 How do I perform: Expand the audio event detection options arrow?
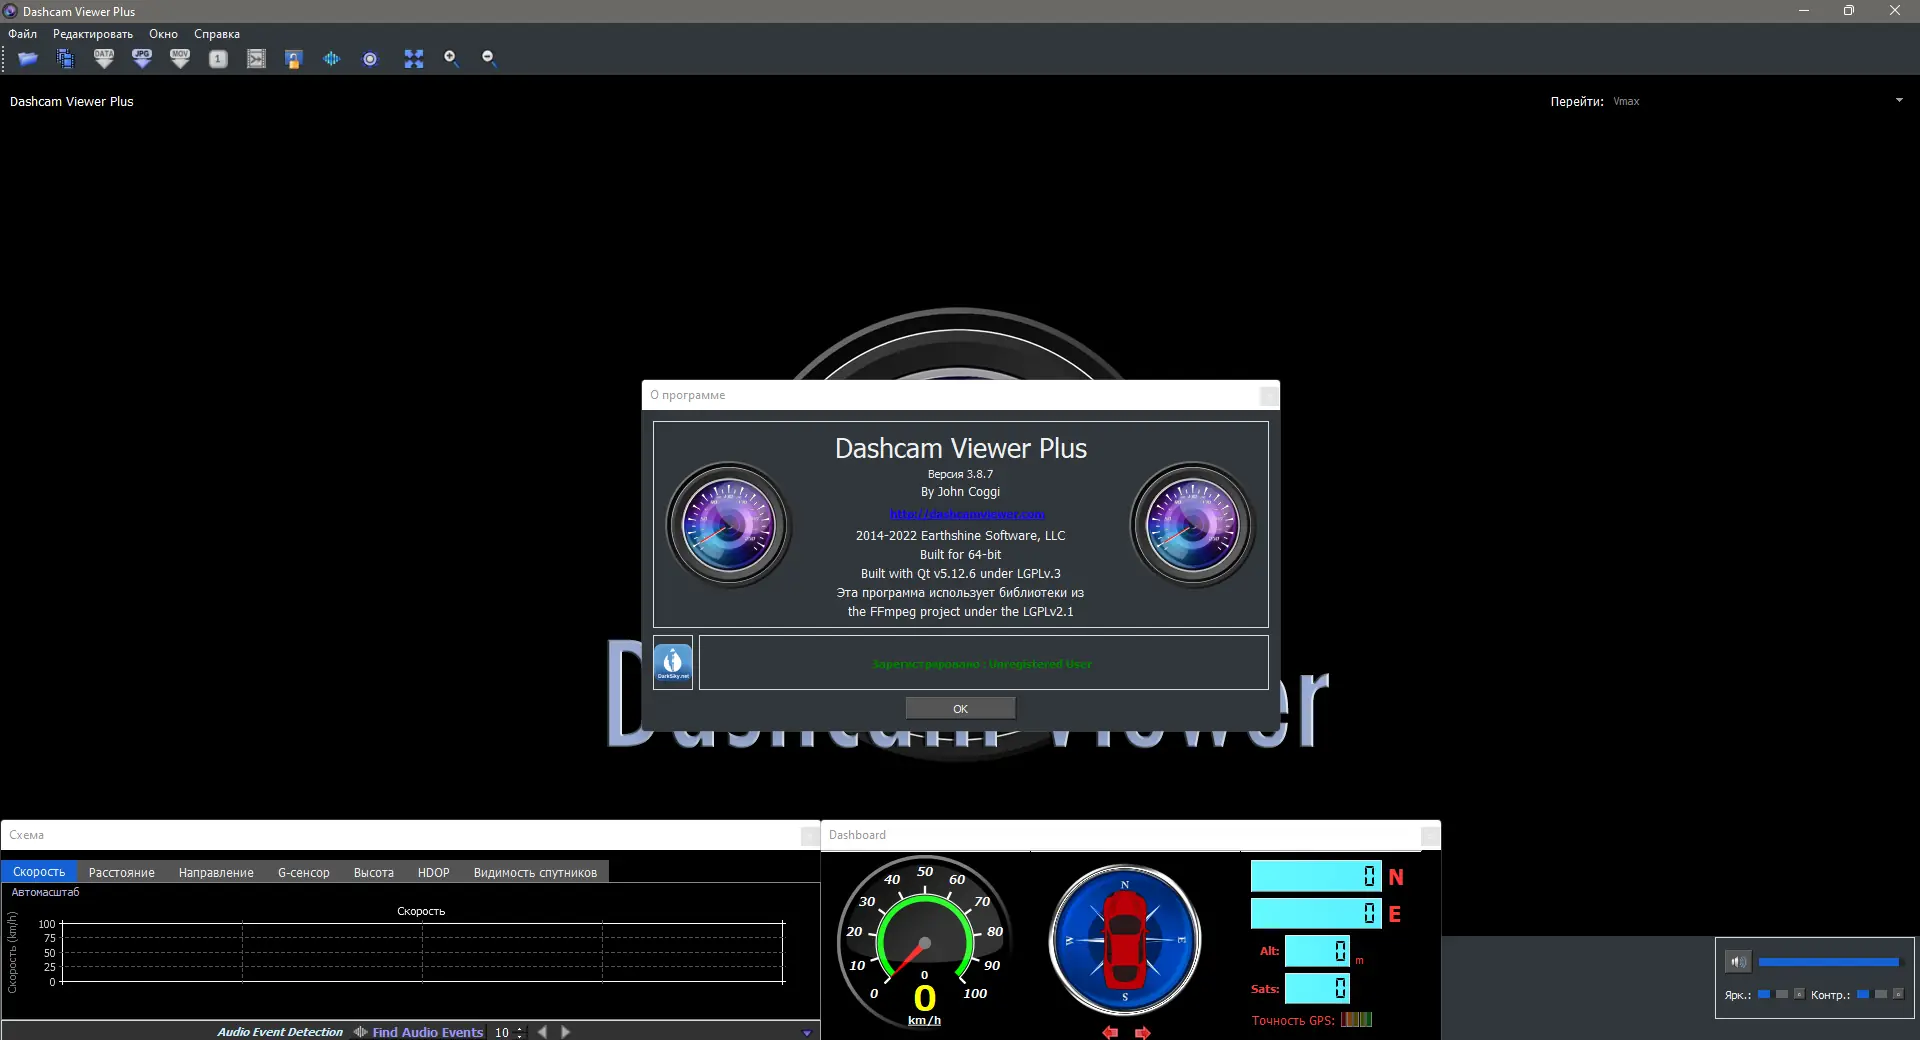tap(807, 1033)
